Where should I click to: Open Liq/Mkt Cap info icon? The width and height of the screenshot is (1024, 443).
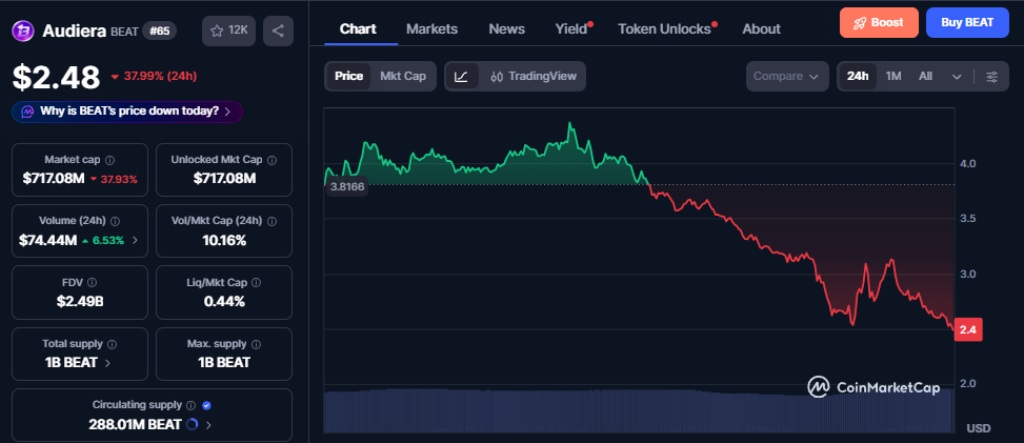coord(256,283)
